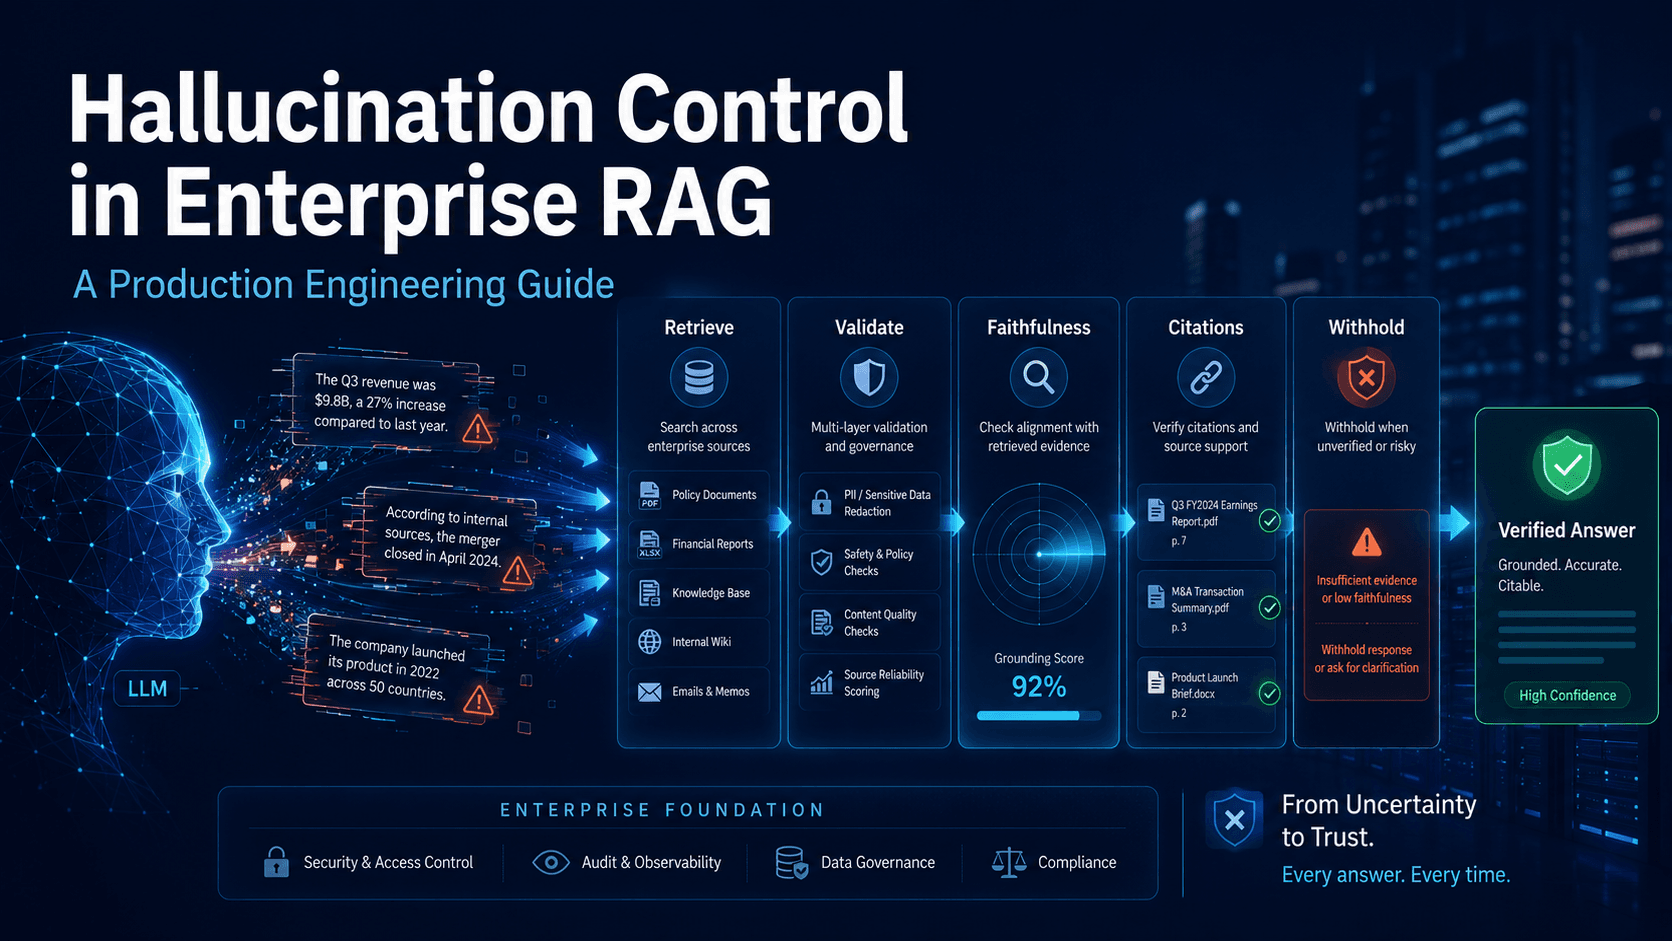Click the Product Launch Brief file icon

click(x=1156, y=683)
